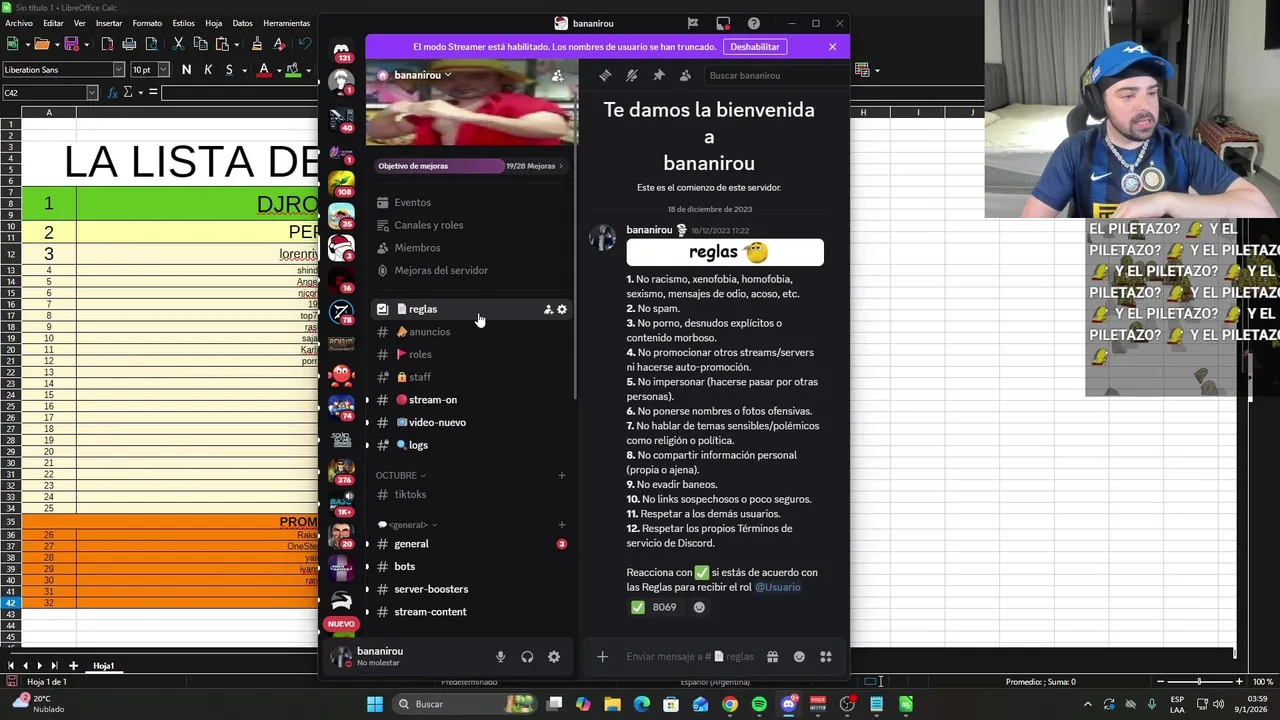
Task: Open bananirou server name dropdown
Action: (422, 75)
